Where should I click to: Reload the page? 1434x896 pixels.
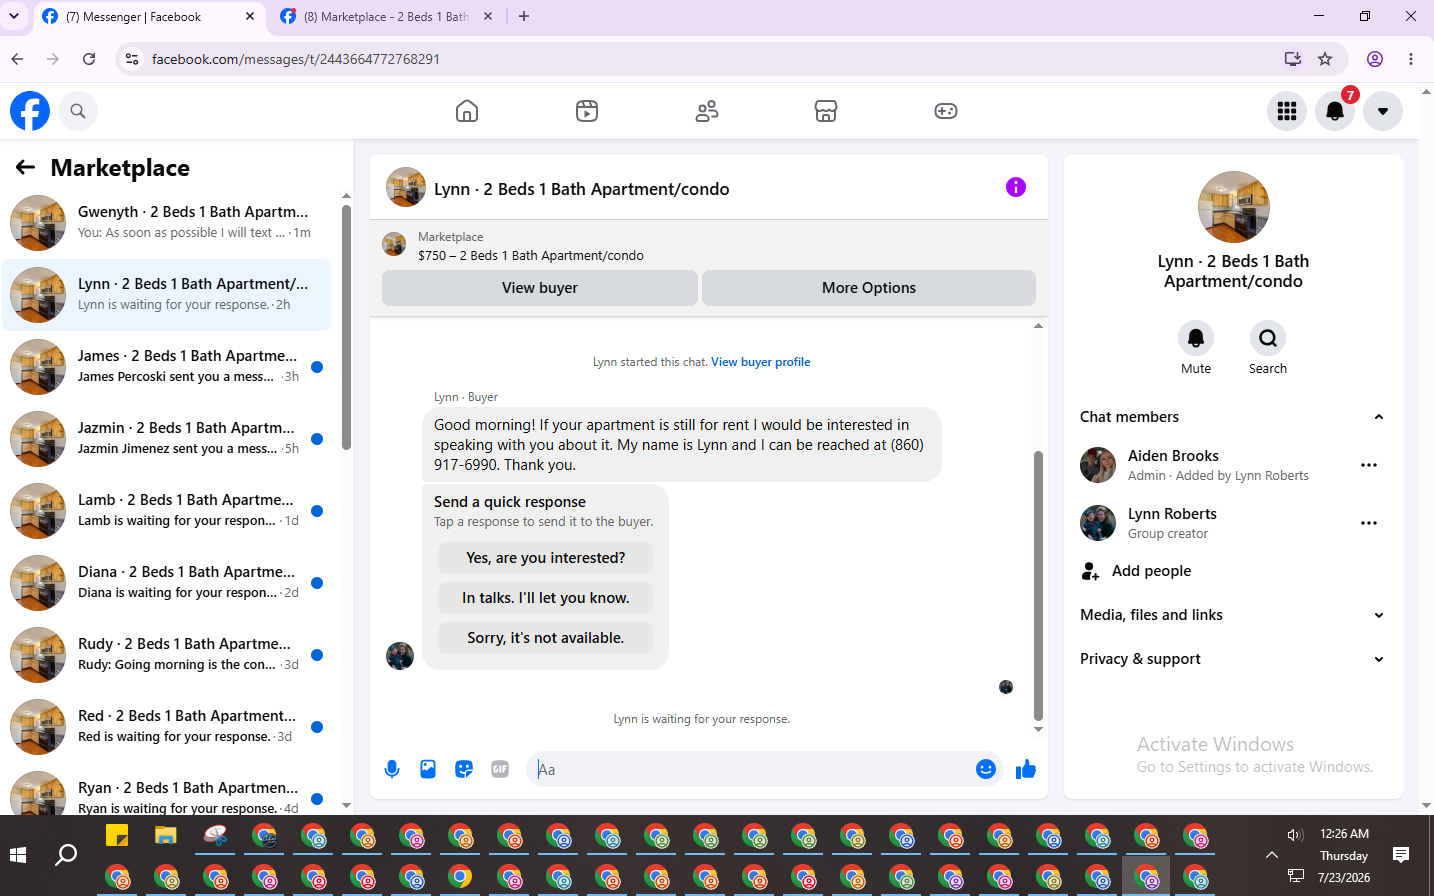(89, 59)
